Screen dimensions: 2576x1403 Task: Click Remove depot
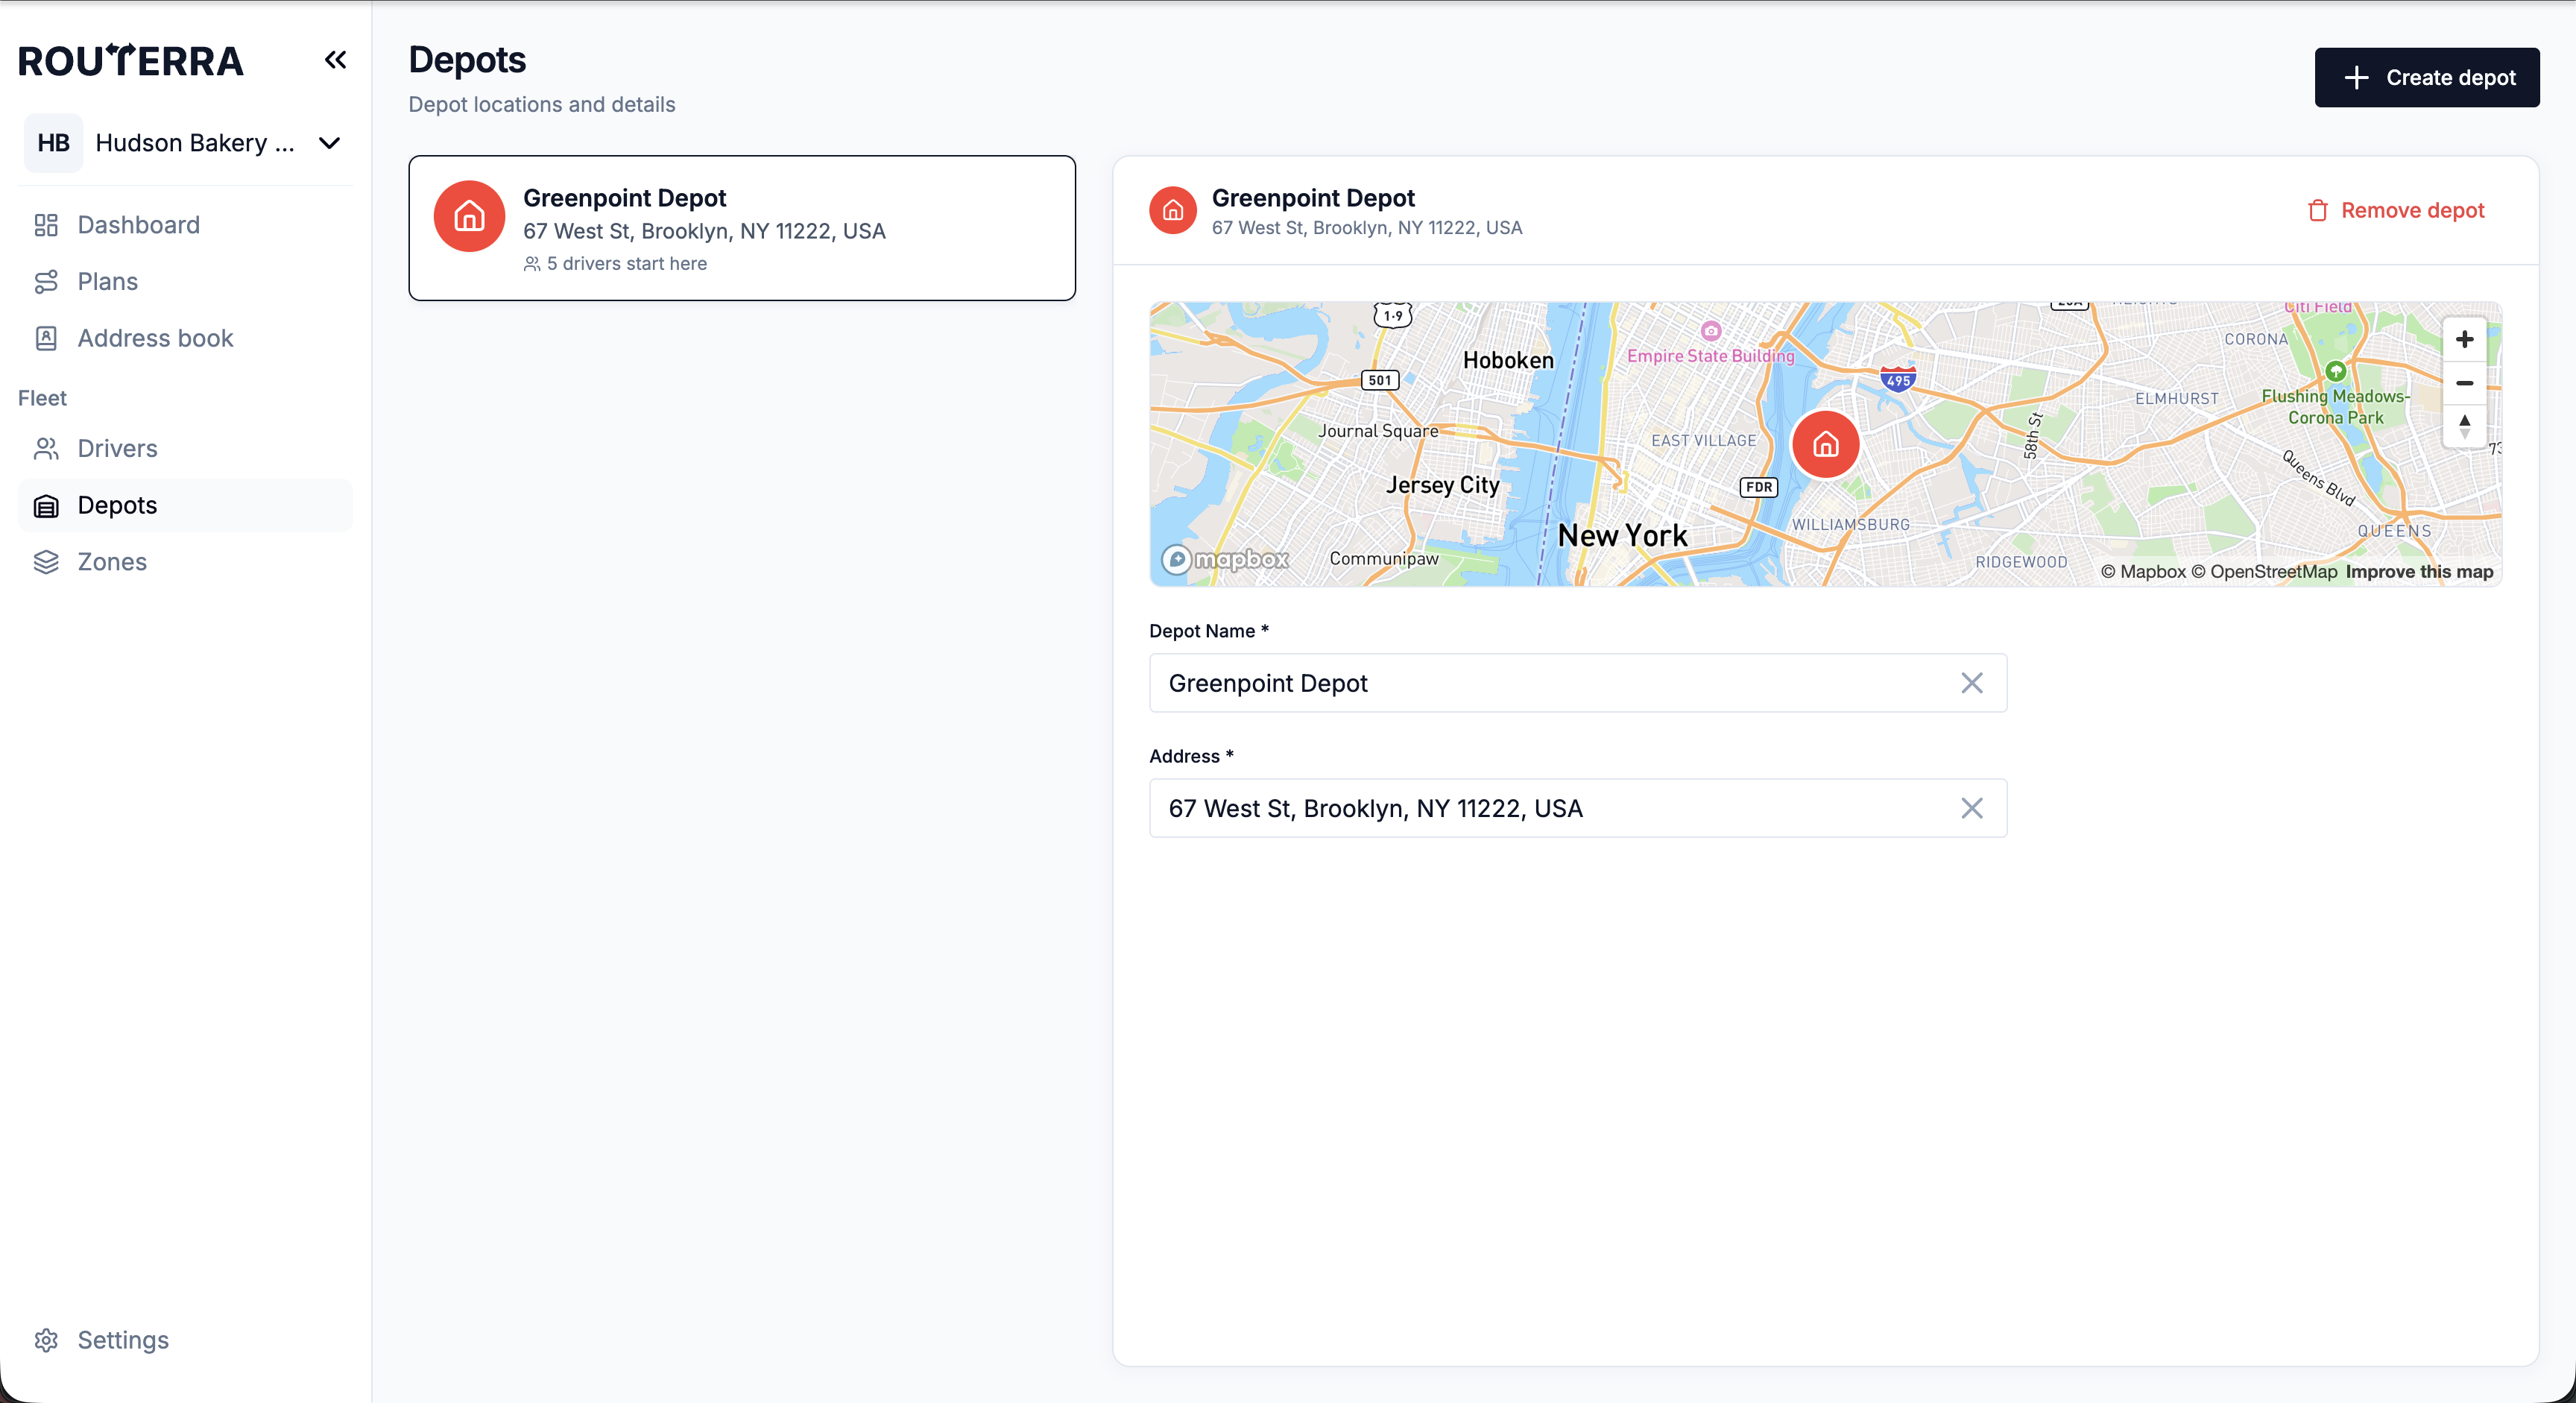pos(2395,211)
